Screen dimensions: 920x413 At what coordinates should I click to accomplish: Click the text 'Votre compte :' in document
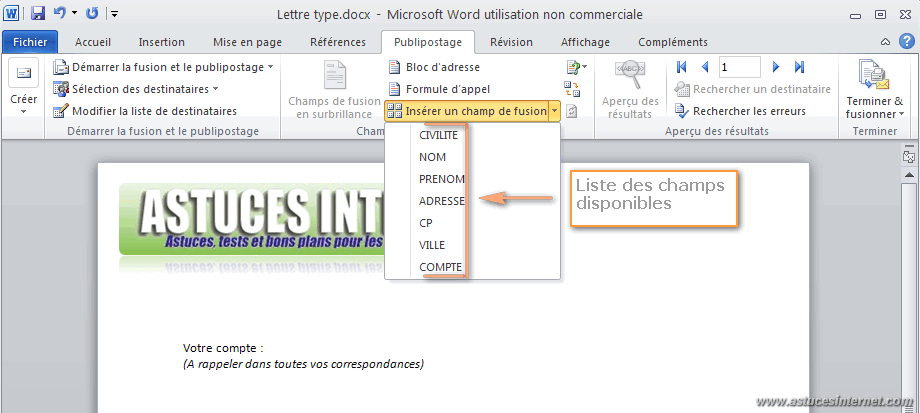223,348
